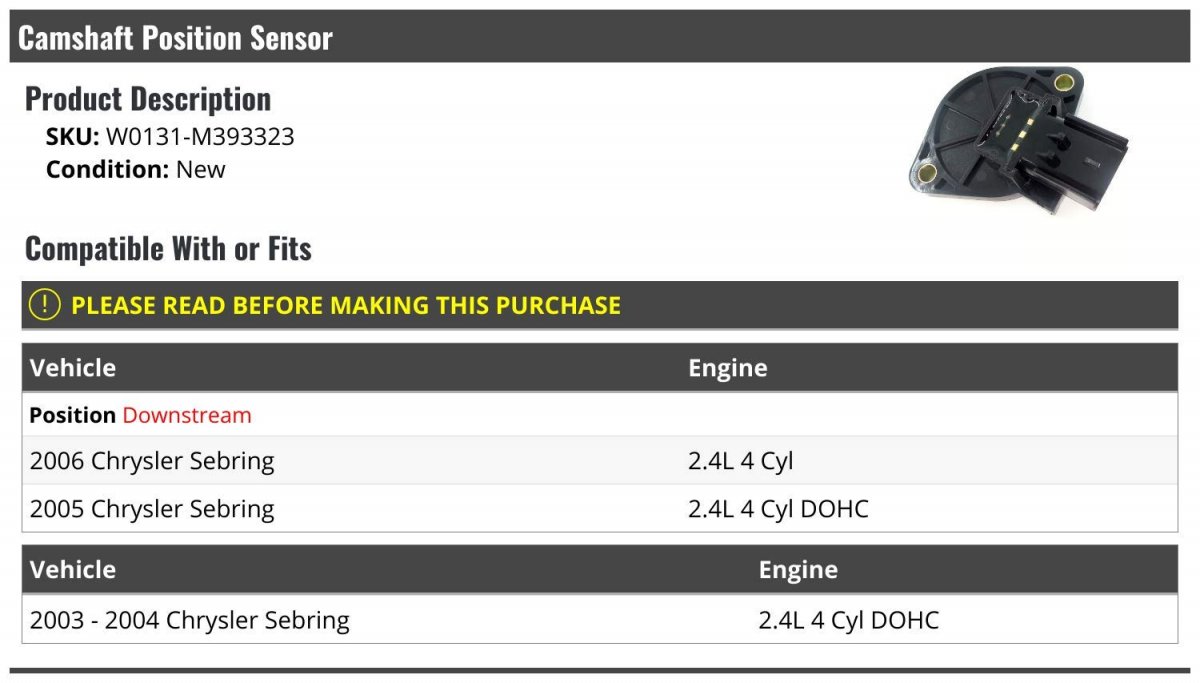Click the first table's Engine column header
1200x683 pixels.
click(x=728, y=368)
